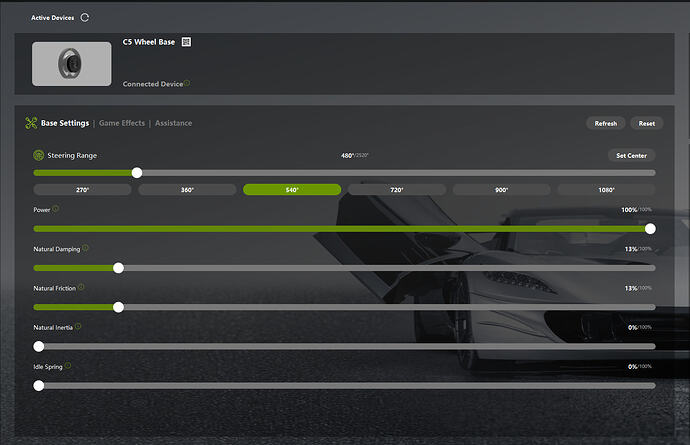Click the Steering Range slider handle
690x445 pixels.
tap(137, 173)
